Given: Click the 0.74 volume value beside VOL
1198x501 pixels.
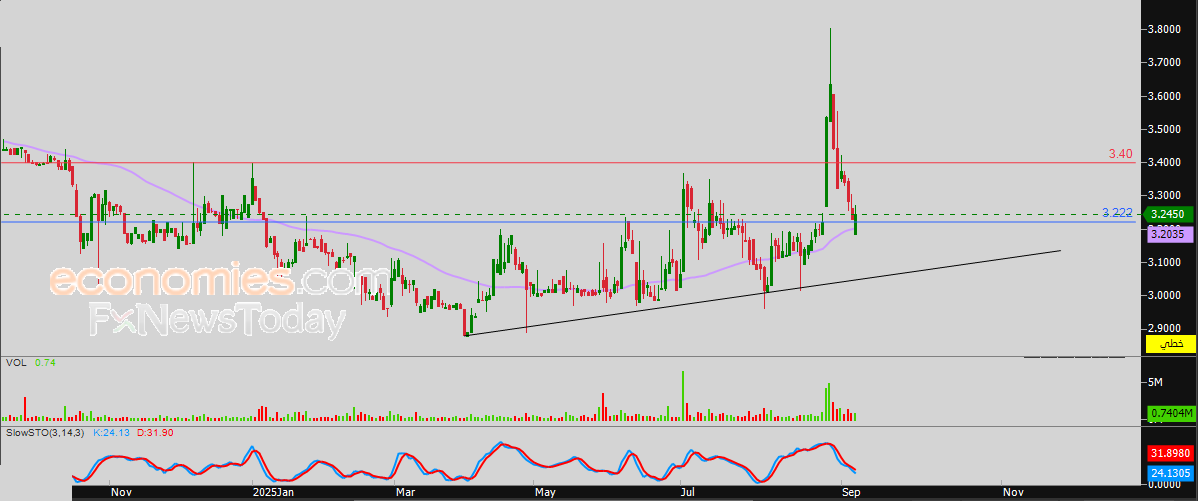Looking at the screenshot, I should [x=44, y=364].
